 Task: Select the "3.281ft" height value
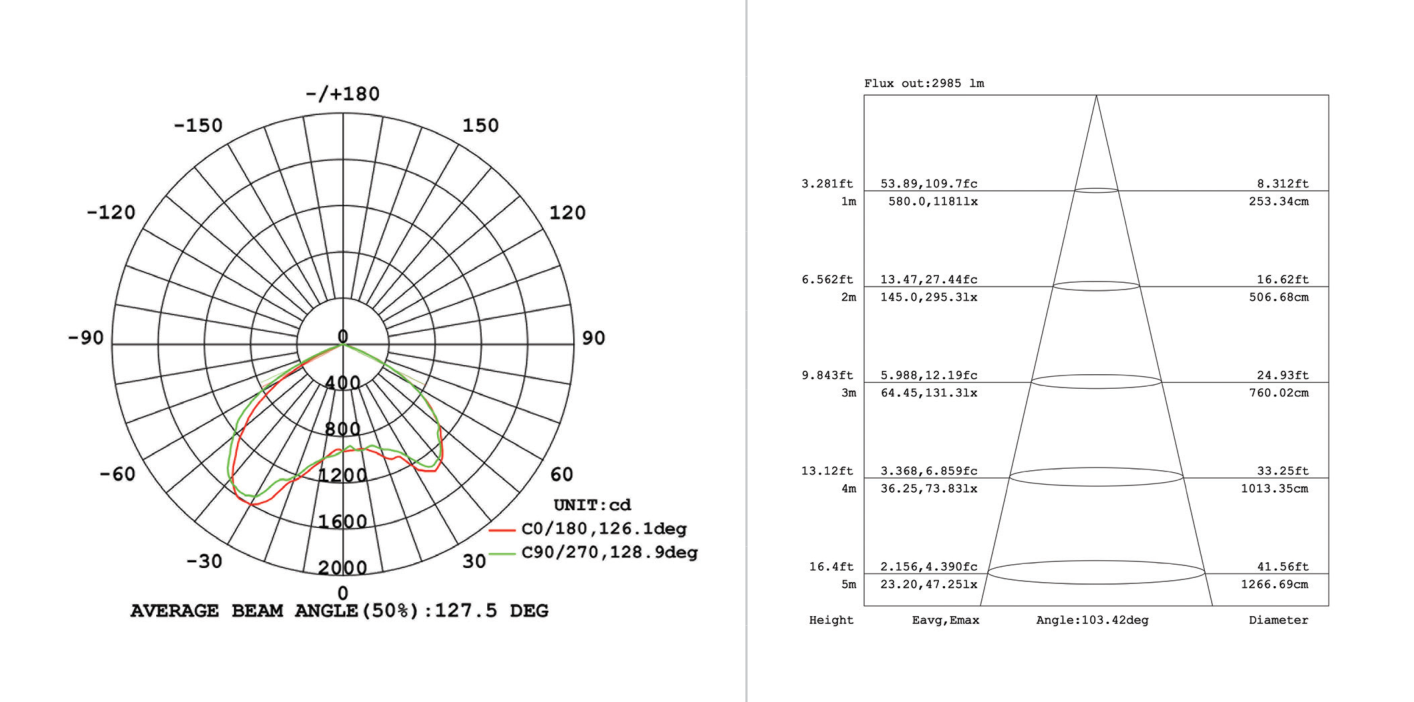click(x=828, y=184)
